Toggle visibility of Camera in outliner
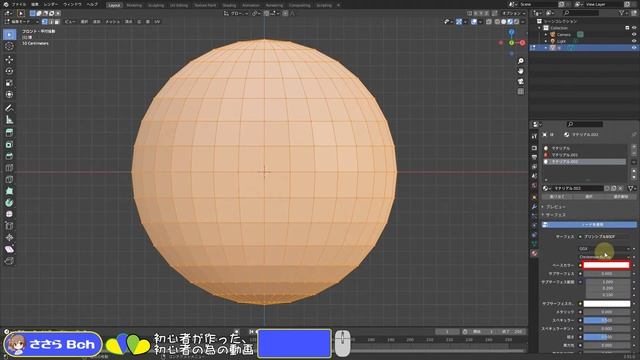The width and height of the screenshot is (640, 360). (634, 34)
